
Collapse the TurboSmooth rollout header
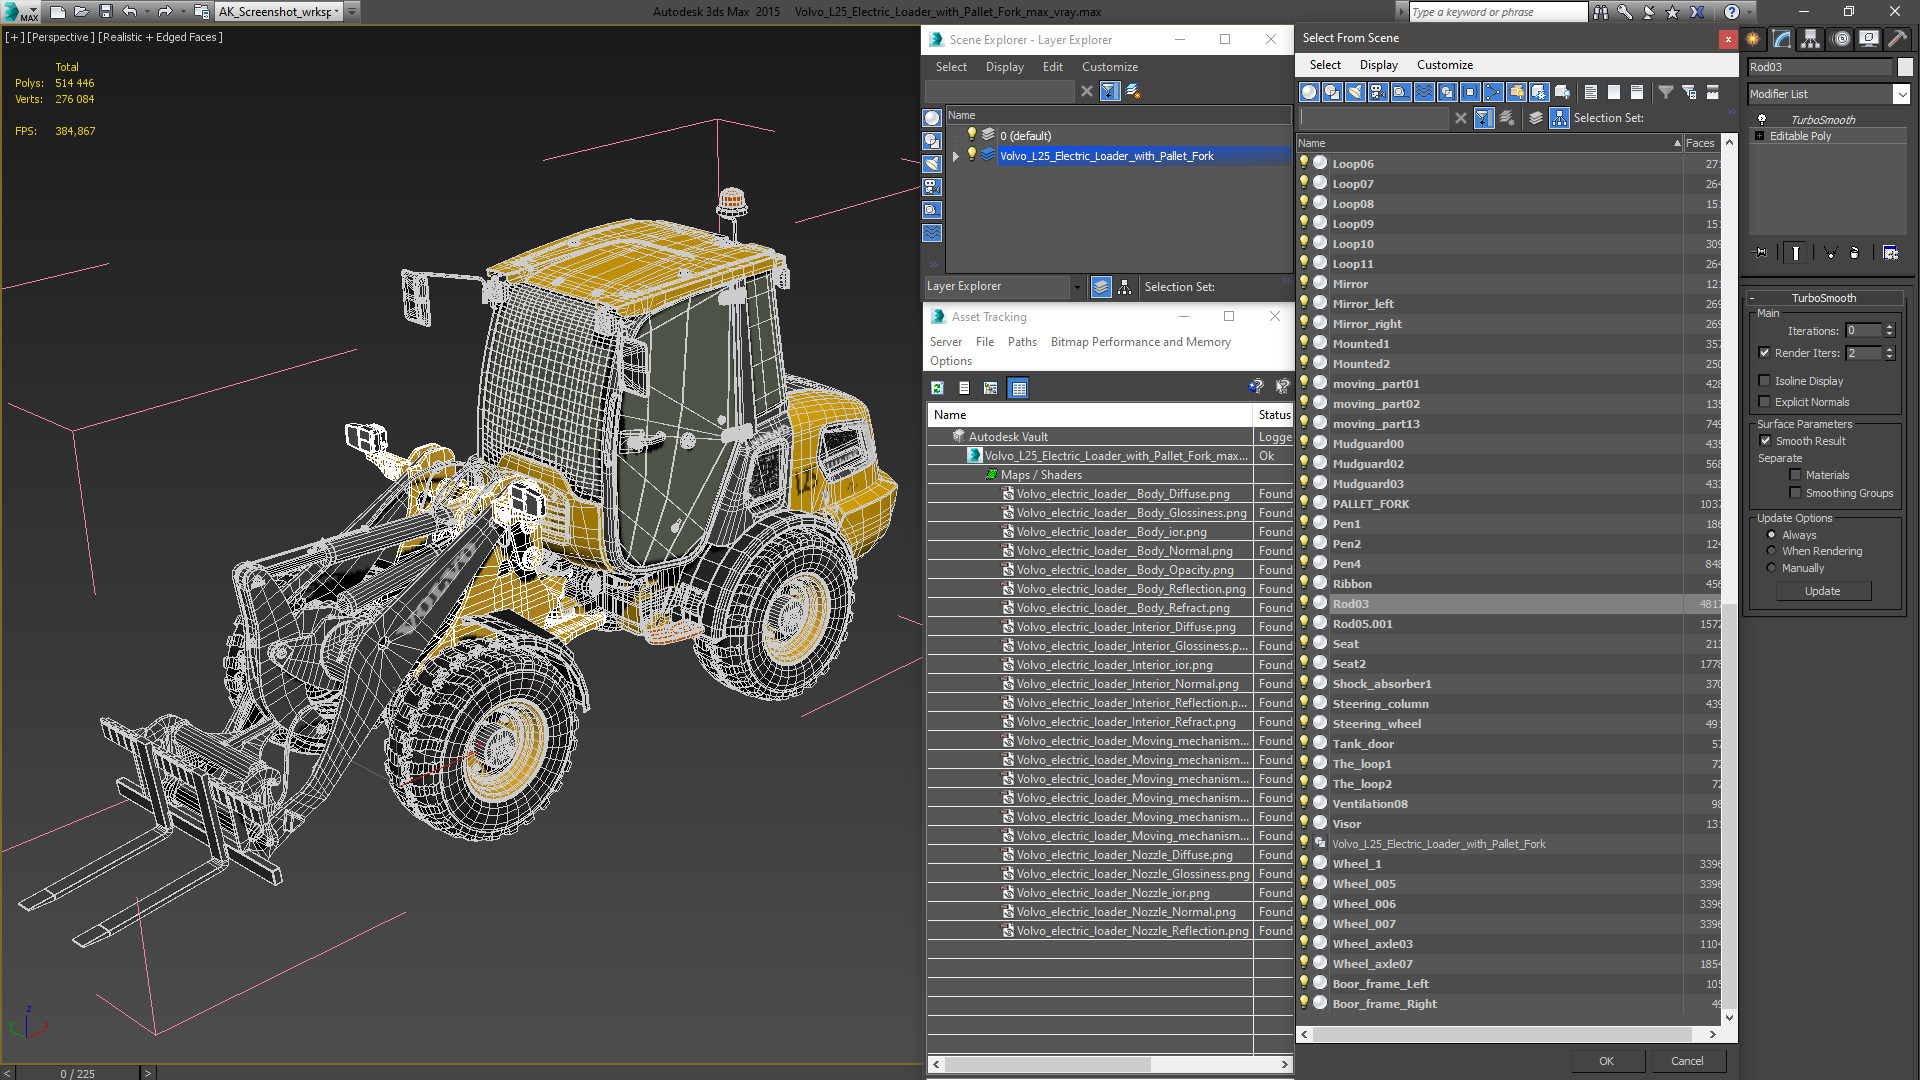click(x=1823, y=298)
